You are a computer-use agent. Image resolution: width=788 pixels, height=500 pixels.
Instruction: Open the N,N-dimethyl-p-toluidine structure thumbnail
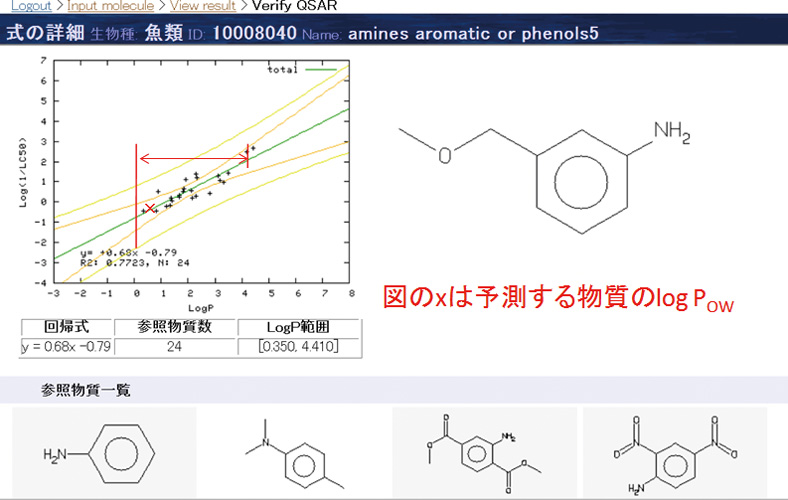294,453
